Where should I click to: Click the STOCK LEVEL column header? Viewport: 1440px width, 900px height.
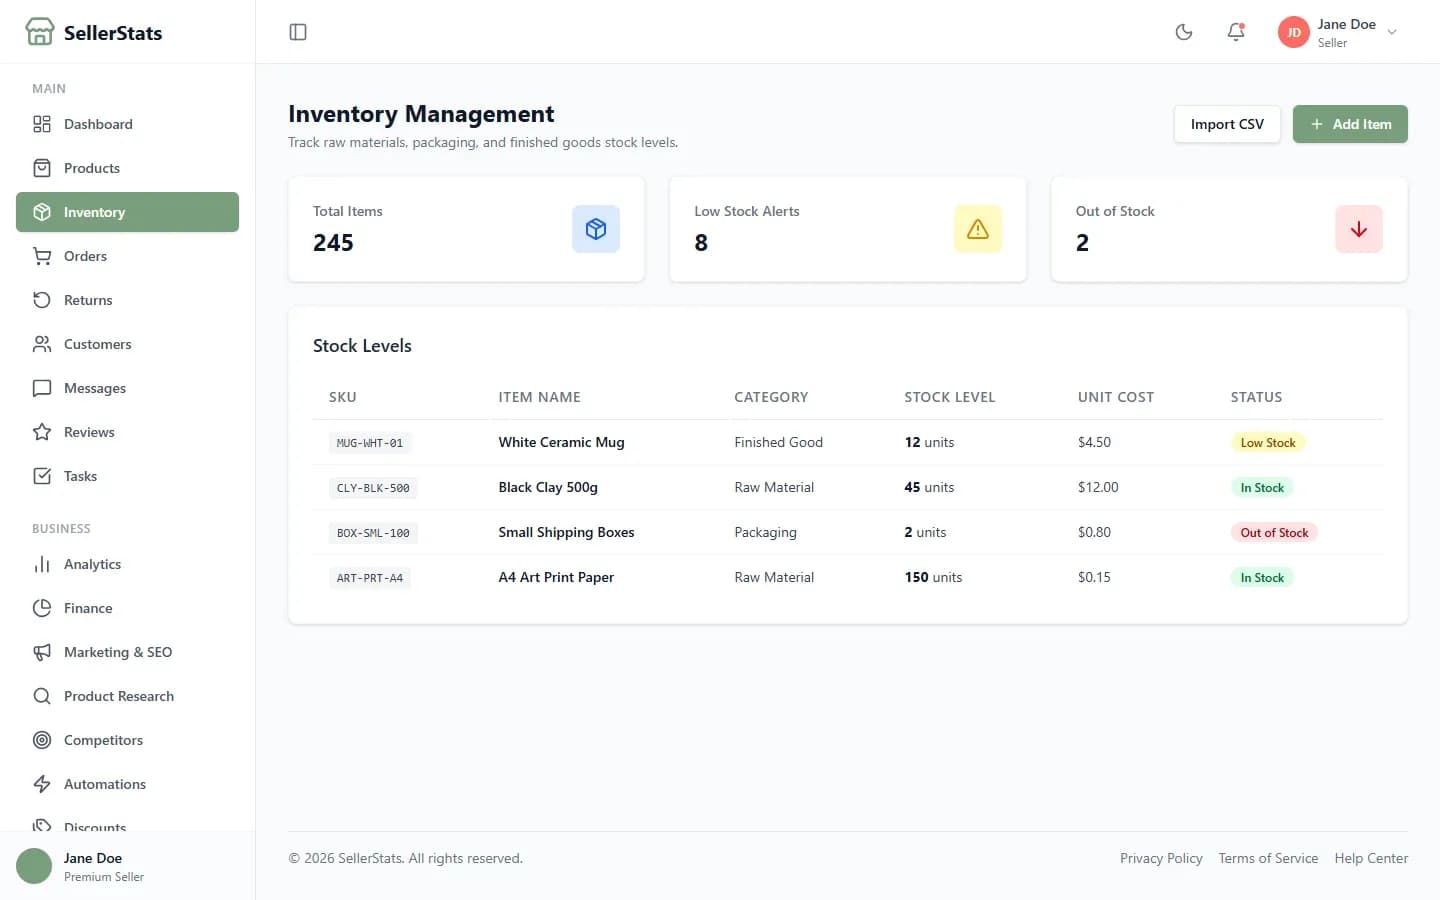coord(950,397)
